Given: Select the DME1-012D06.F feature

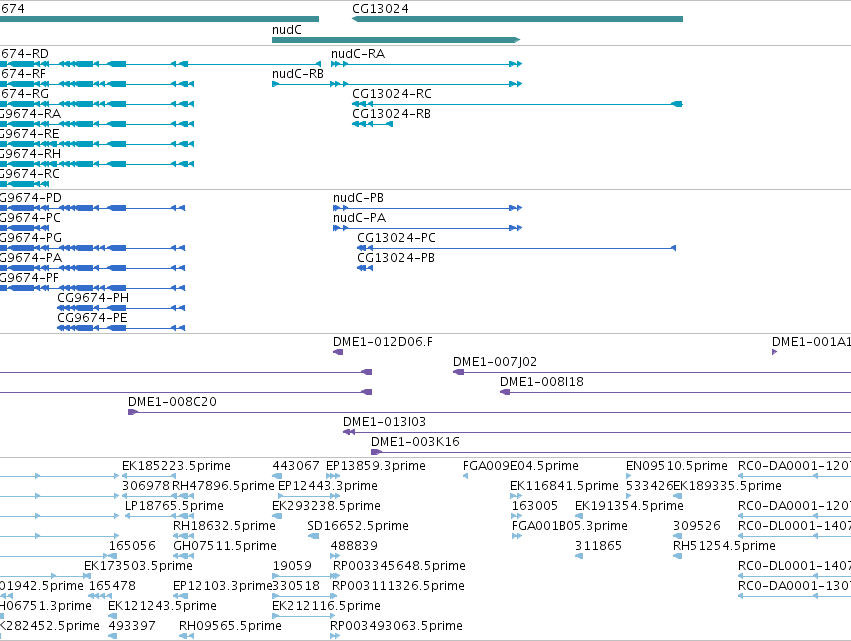Looking at the screenshot, I should 338,352.
